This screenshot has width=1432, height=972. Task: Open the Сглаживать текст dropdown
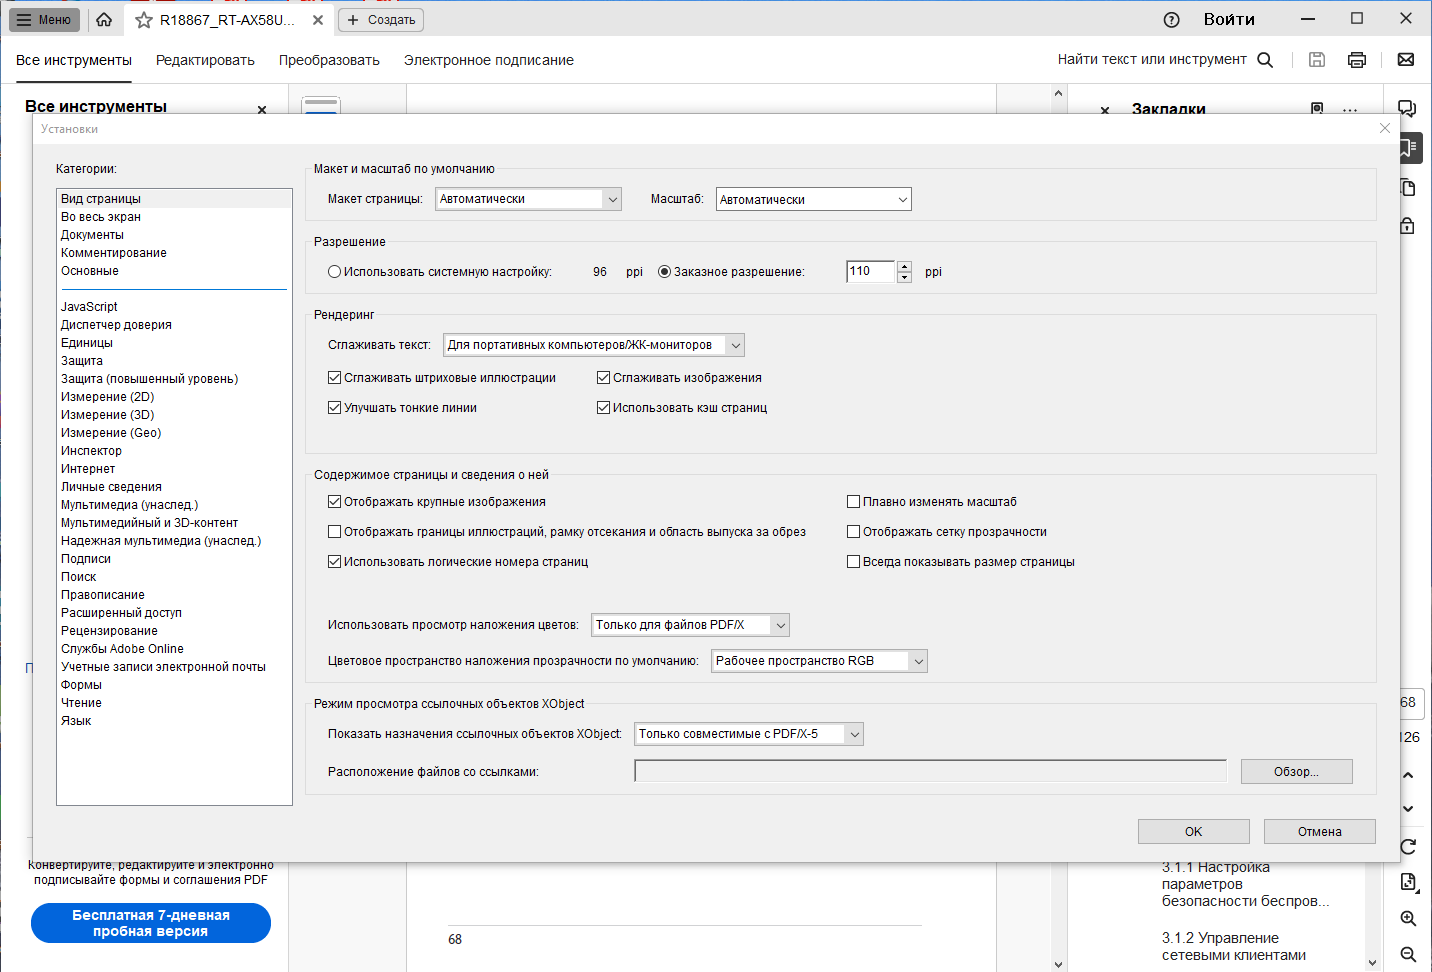point(594,345)
